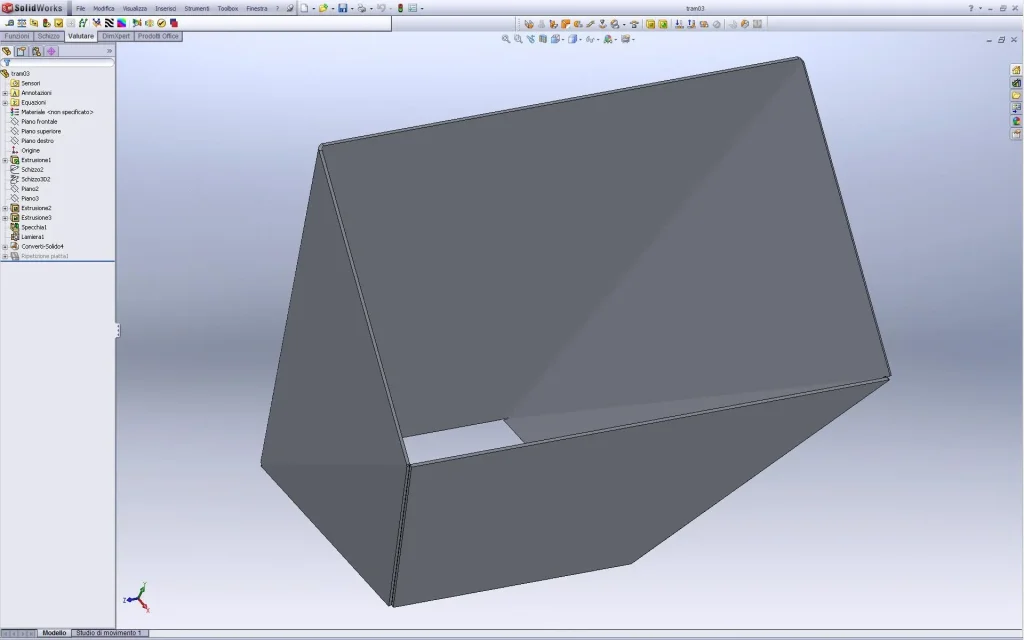Open File Explorer in task pane

point(1016,95)
